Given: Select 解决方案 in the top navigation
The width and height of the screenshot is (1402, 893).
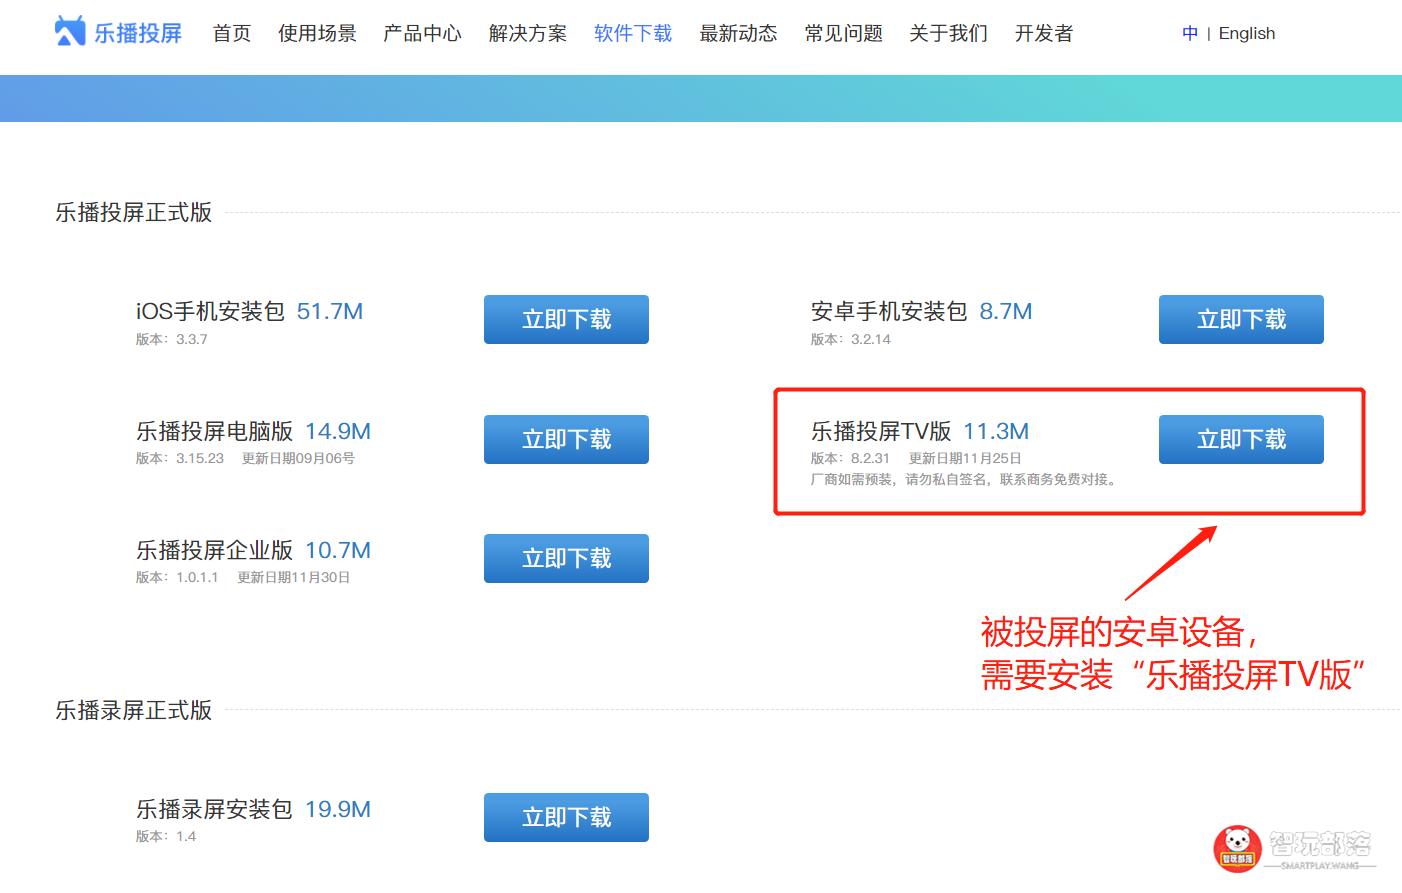Looking at the screenshot, I should click(x=528, y=33).
